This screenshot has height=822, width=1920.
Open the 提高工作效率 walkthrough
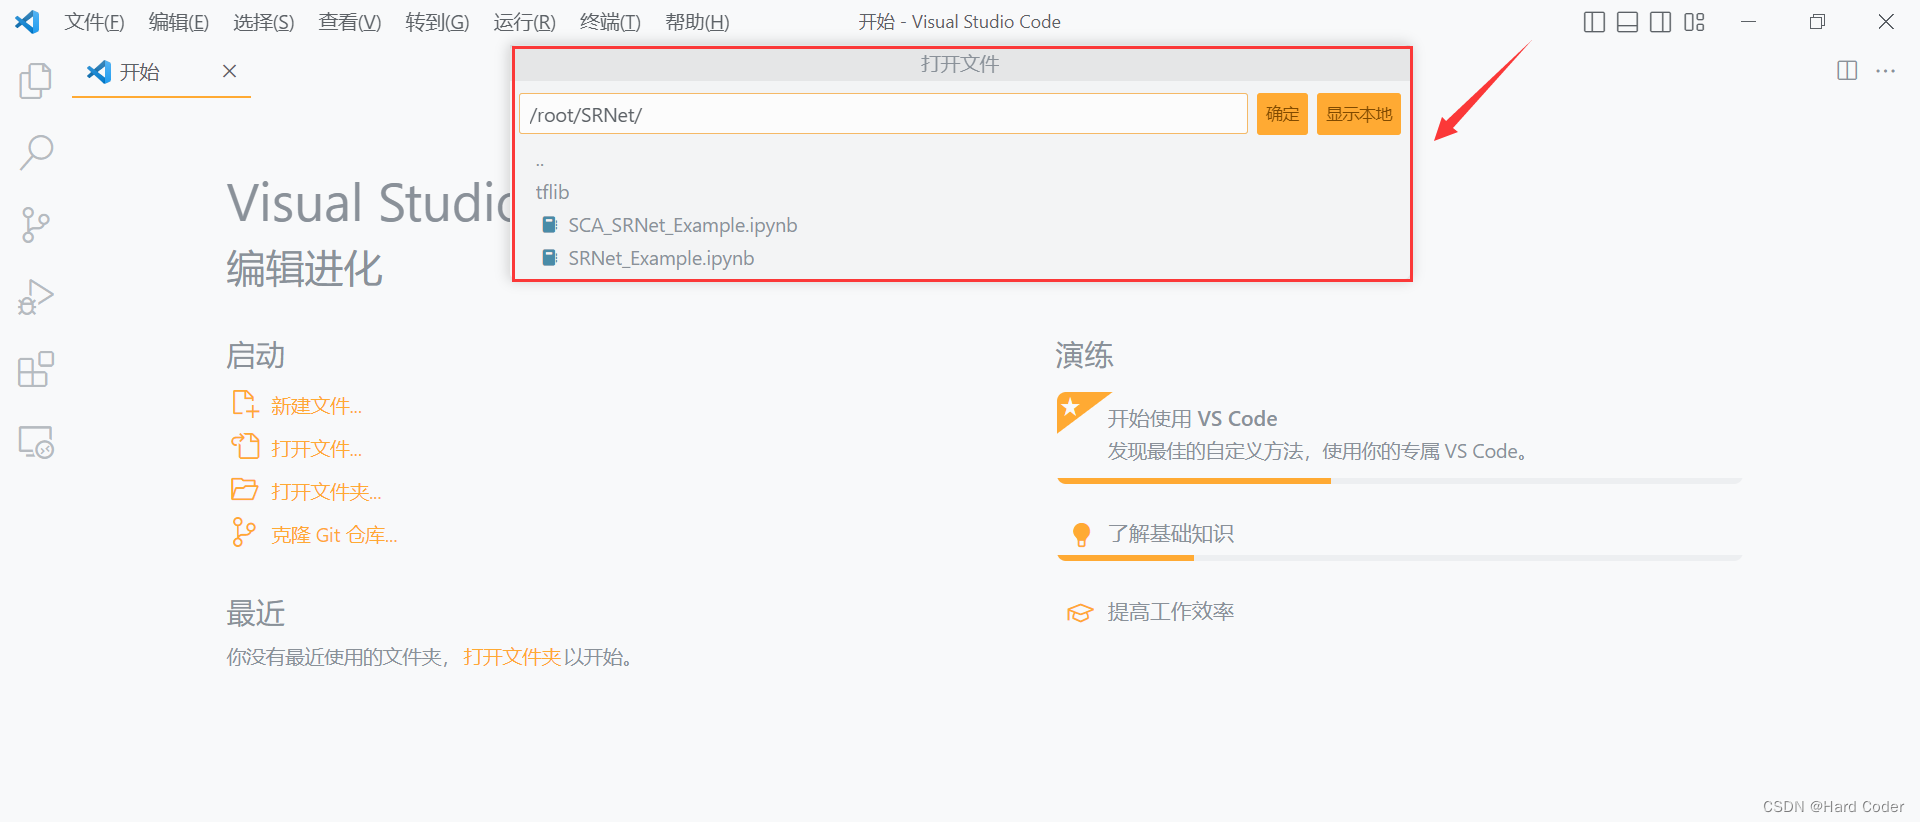coord(1399,612)
